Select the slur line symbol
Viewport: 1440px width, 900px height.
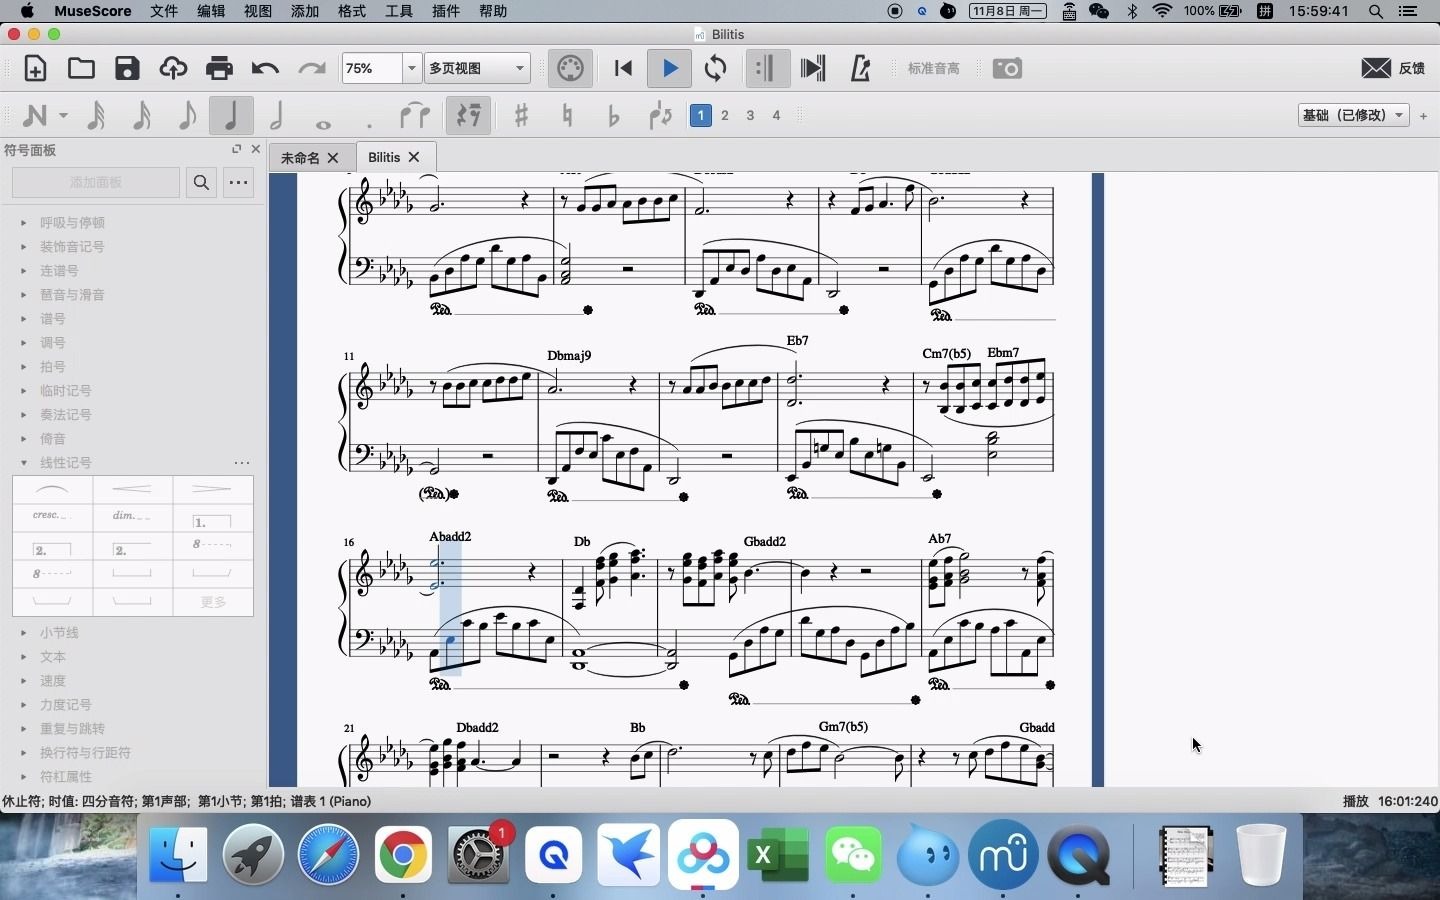[52, 489]
